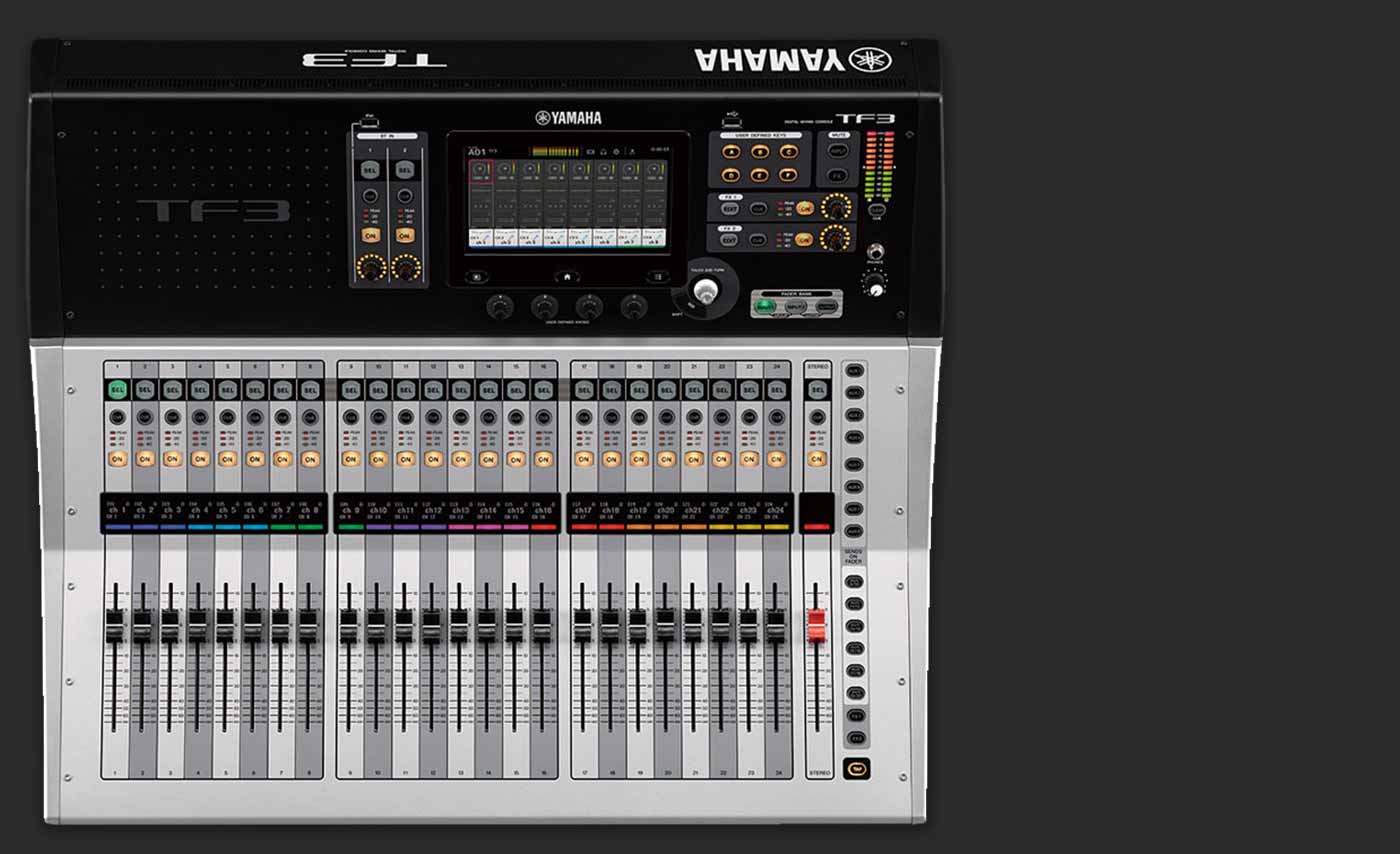The image size is (1400, 854).
Task: Click the FX 1 CUE button
Action: (758, 208)
